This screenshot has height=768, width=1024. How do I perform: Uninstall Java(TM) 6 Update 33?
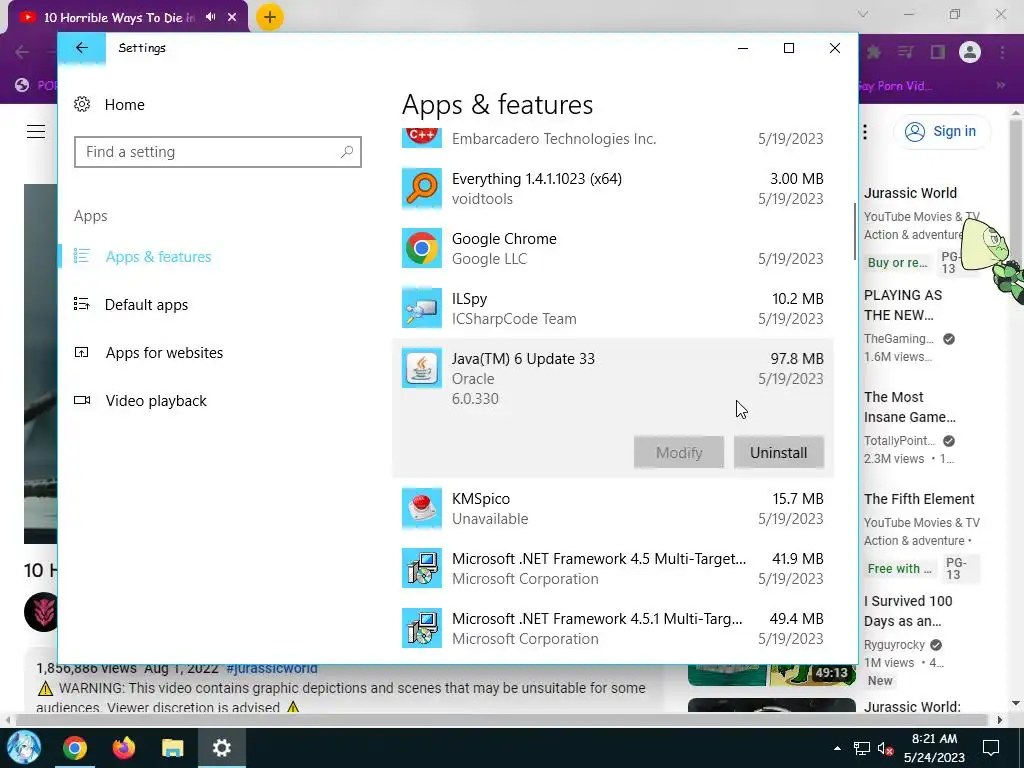(x=778, y=453)
